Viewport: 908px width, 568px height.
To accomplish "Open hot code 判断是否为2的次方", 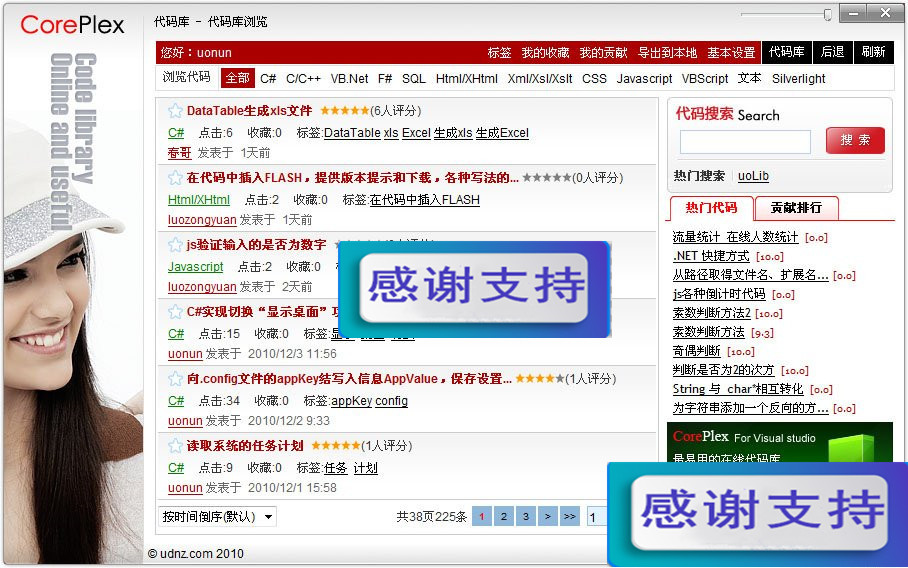I will click(723, 371).
